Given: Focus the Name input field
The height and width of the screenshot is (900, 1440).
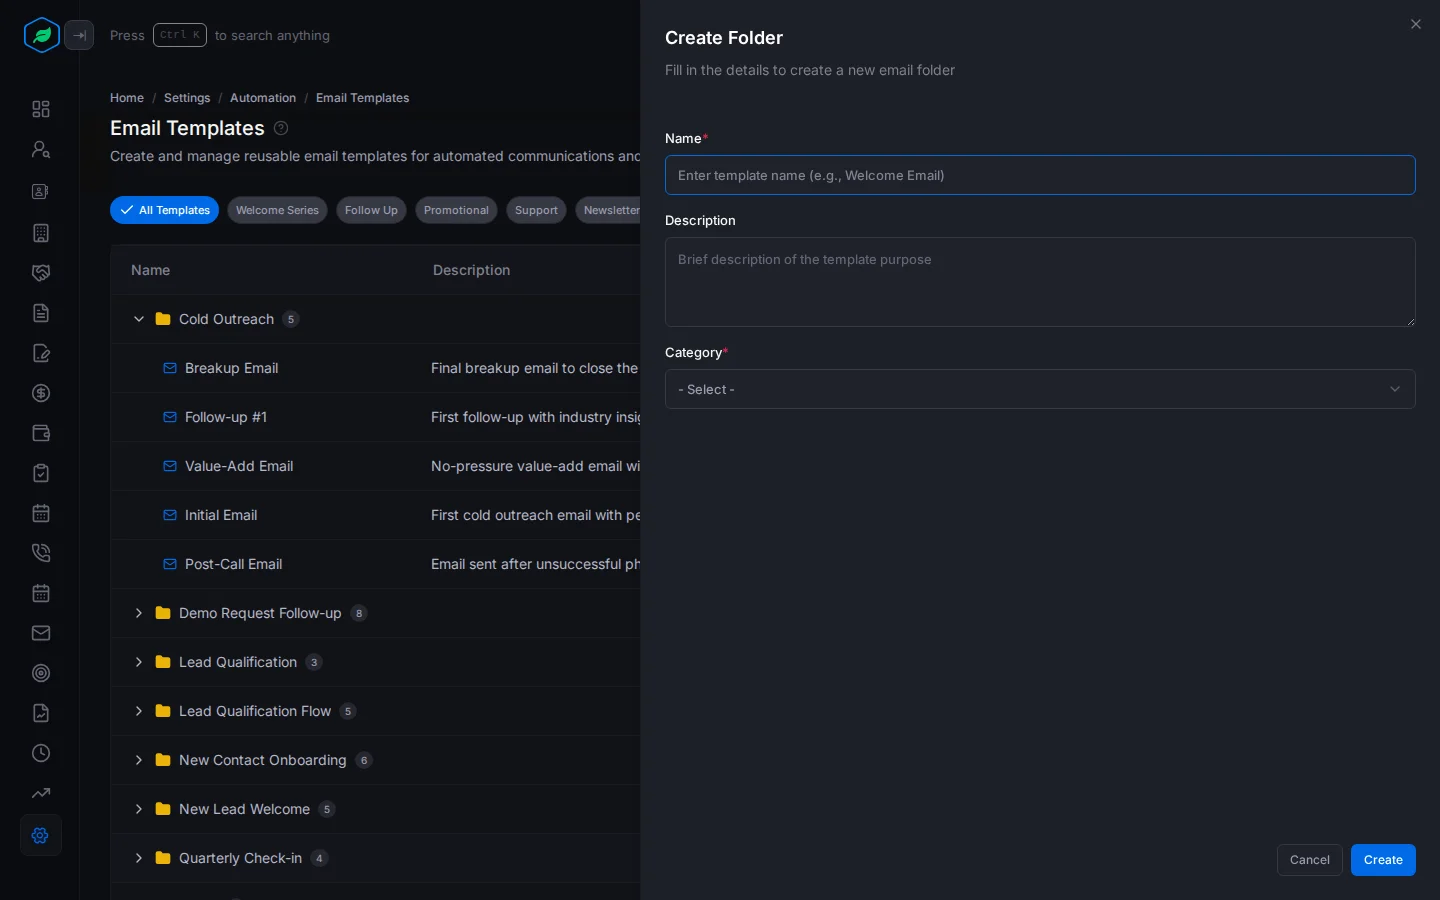Looking at the screenshot, I should 1040,175.
